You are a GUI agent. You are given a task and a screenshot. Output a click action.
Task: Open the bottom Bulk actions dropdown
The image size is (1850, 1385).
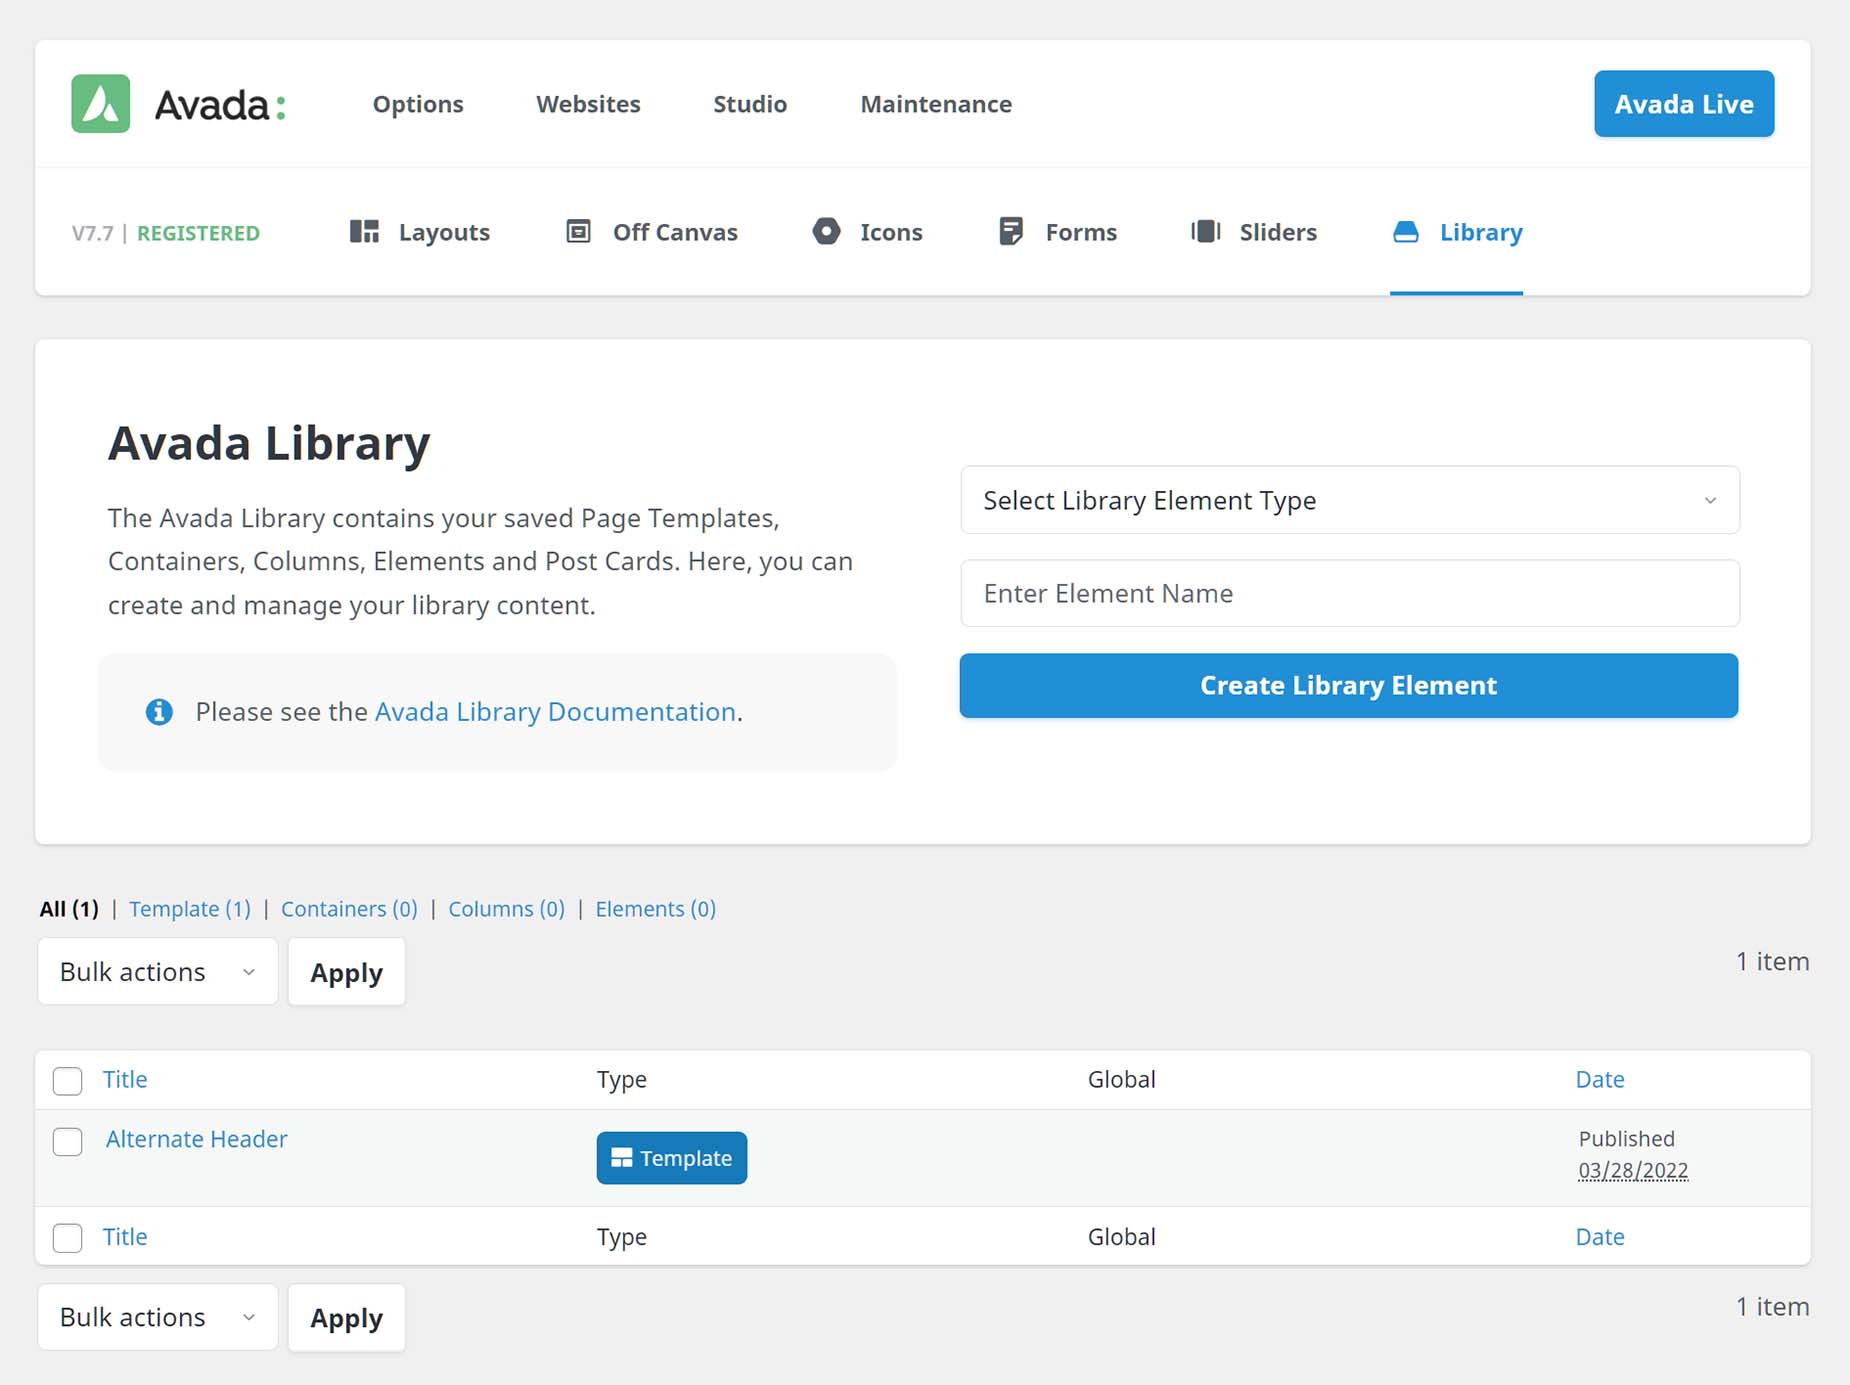(158, 1317)
